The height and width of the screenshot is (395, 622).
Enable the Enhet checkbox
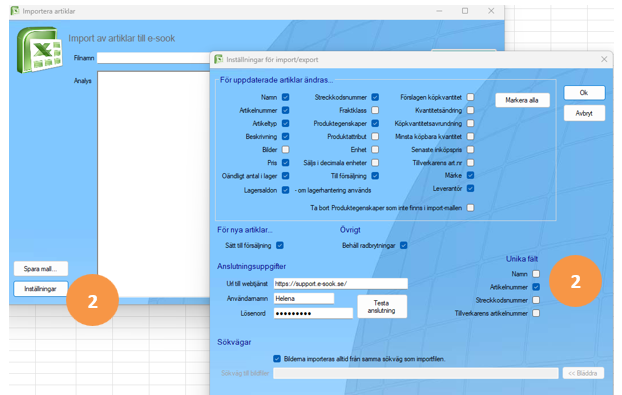click(375, 150)
